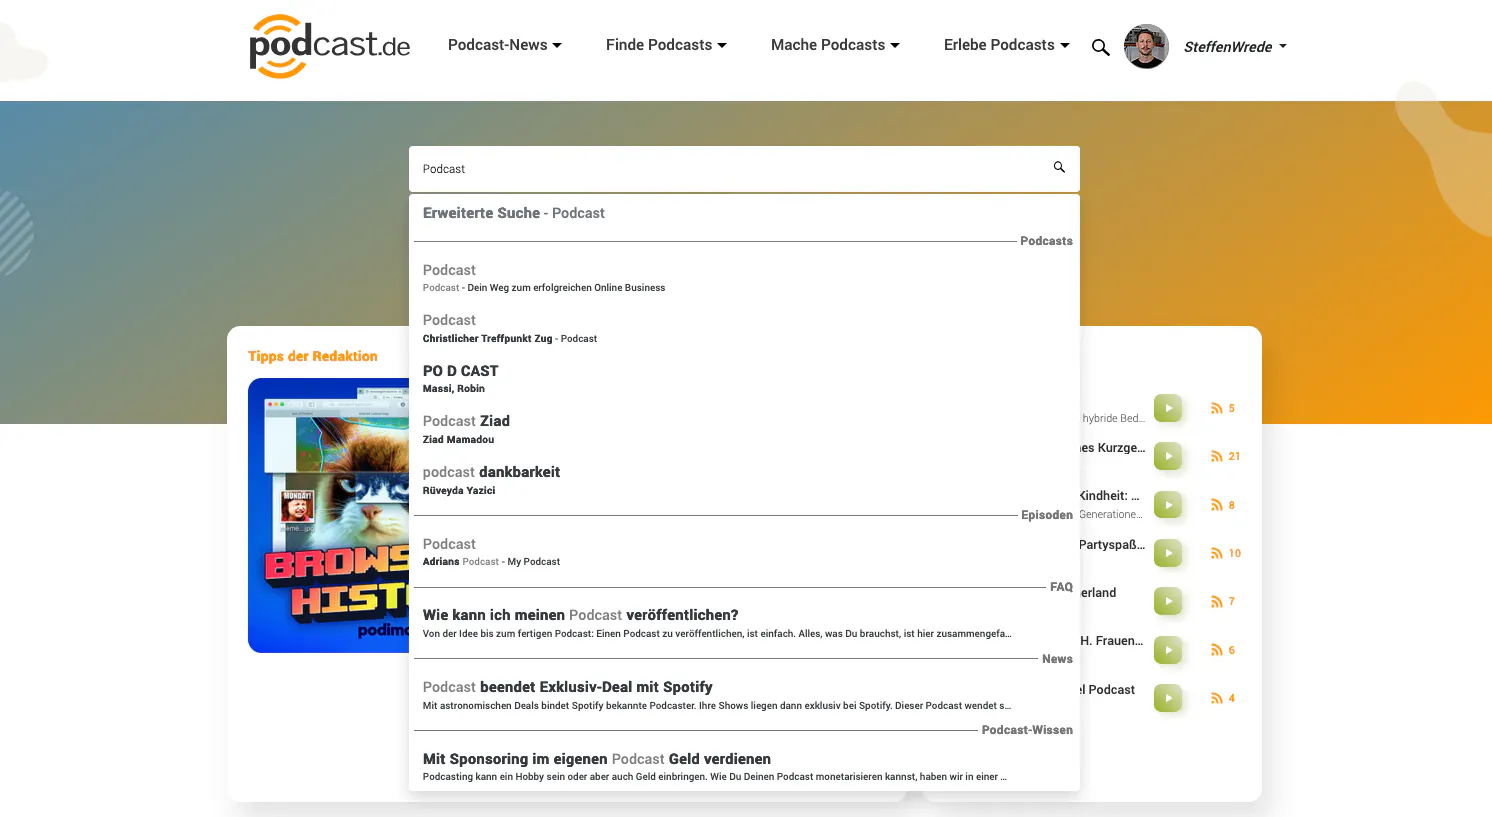Play the episode with RSS count 7
1492x817 pixels.
(1168, 601)
